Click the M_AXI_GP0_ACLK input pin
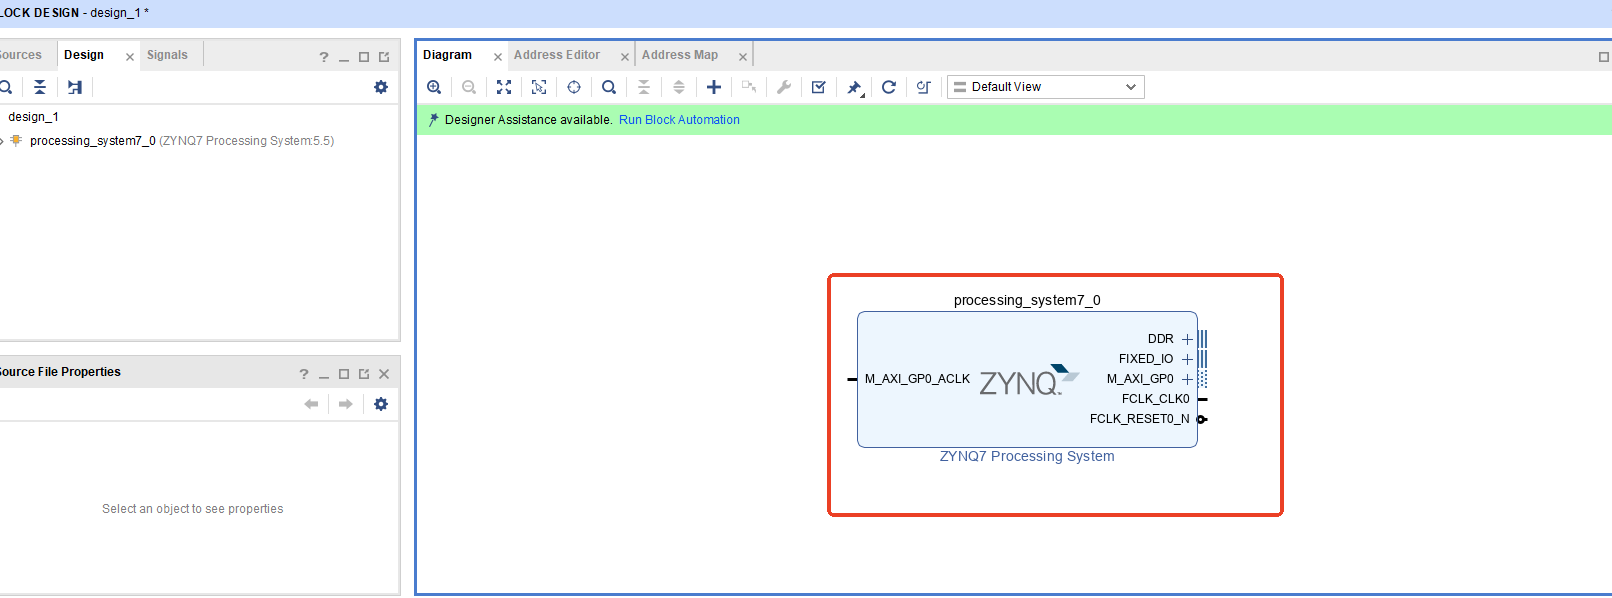This screenshot has width=1612, height=598. click(x=852, y=379)
